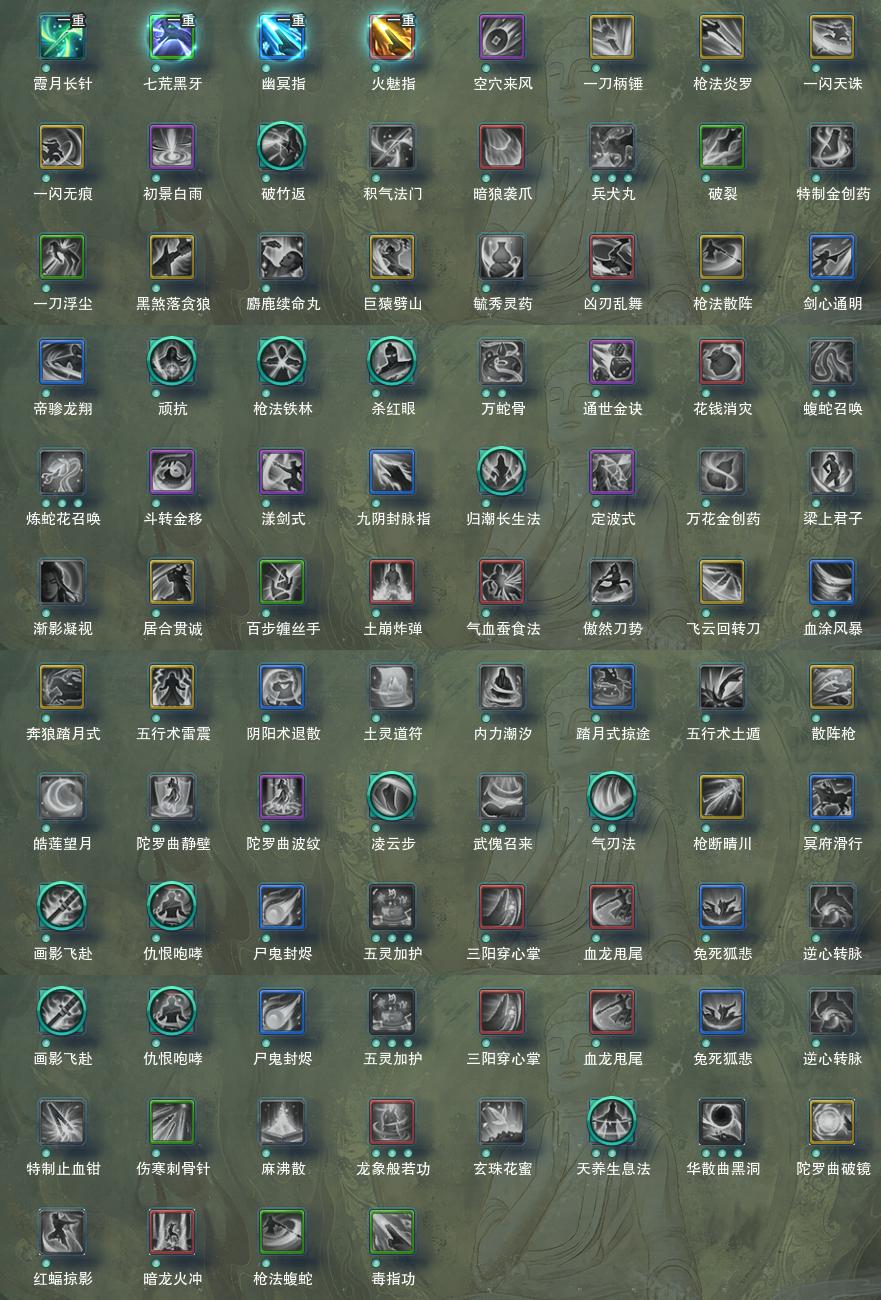Select the blue-framed 剑心通明 skill
The height and width of the screenshot is (1300, 881).
pyautogui.click(x=832, y=257)
